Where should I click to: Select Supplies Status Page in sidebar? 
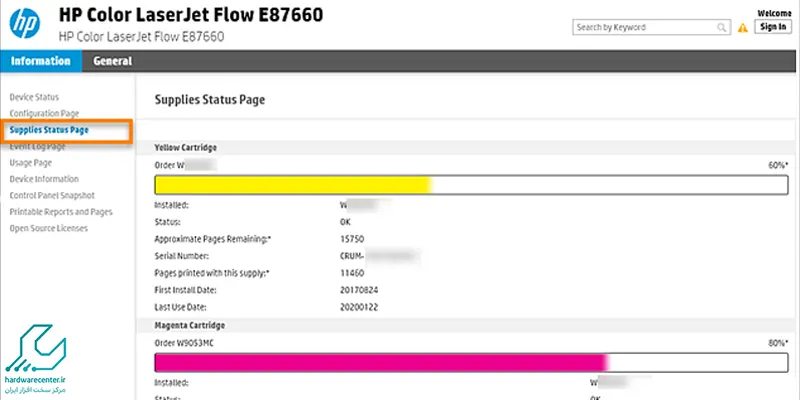49,130
